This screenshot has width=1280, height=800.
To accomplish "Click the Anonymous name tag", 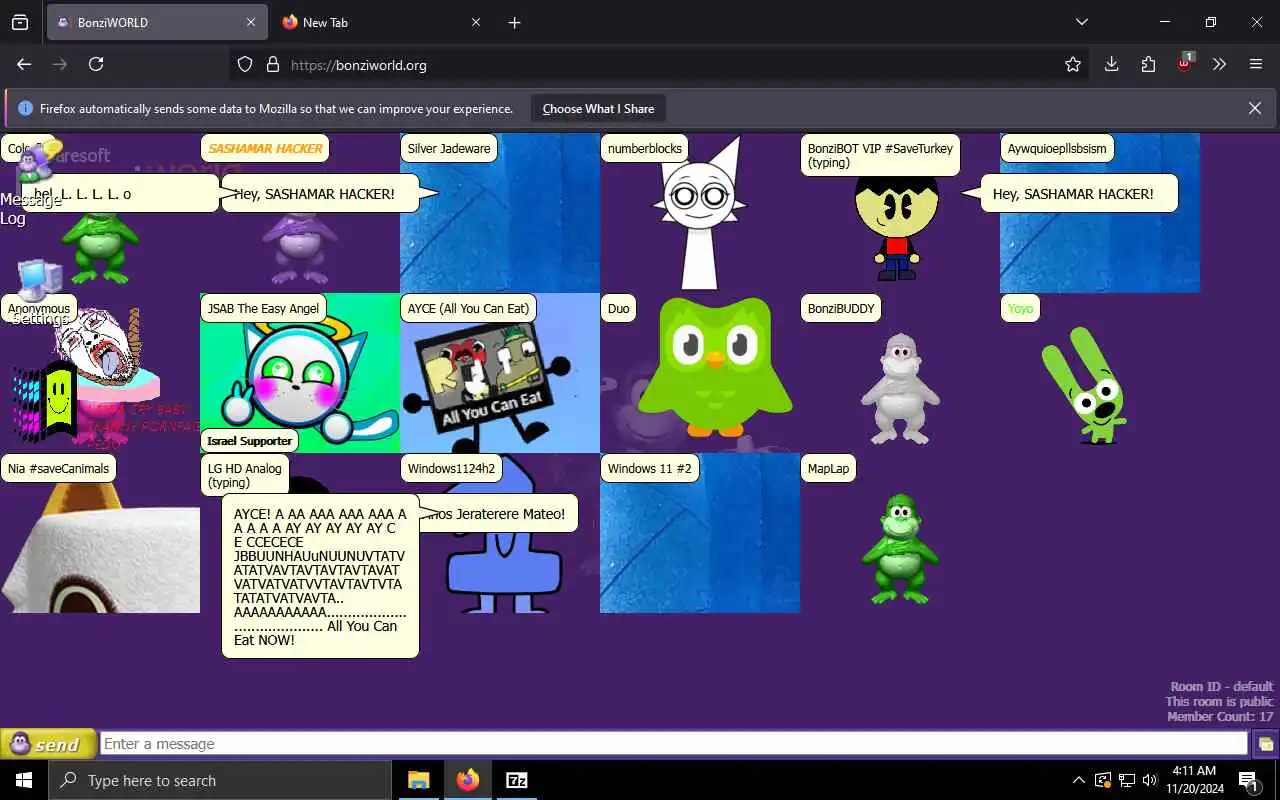I will pyautogui.click(x=39, y=308).
